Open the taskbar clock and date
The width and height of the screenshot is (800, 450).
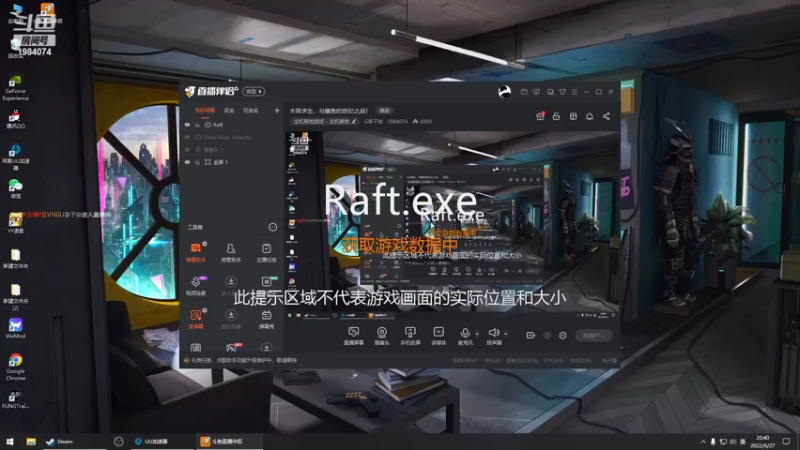762,441
